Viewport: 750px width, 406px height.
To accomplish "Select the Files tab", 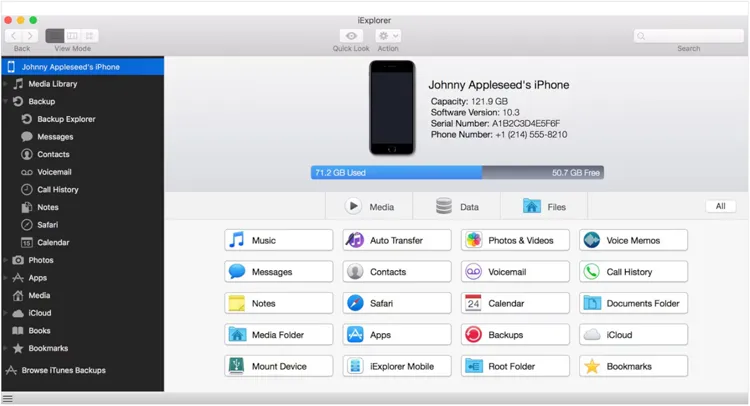I will click(544, 207).
